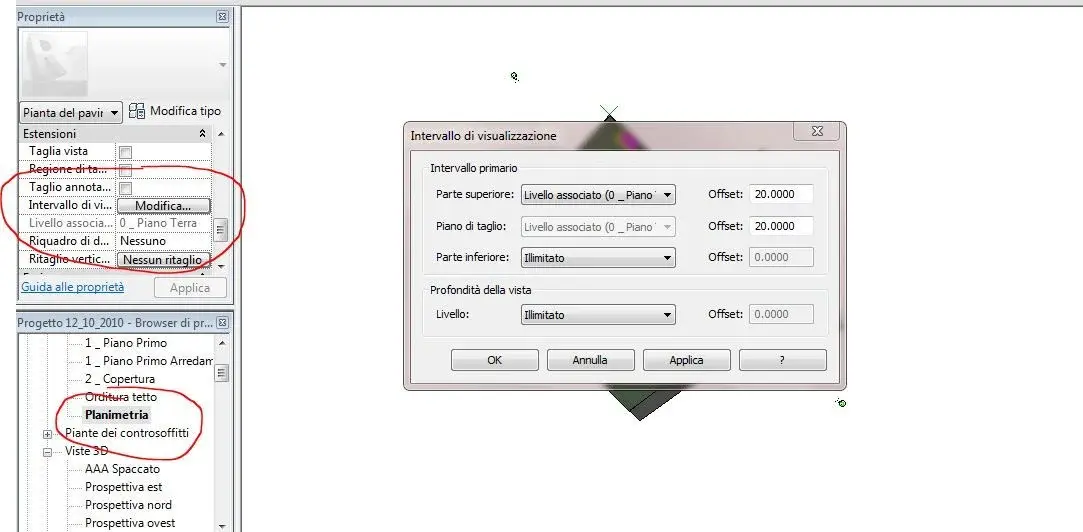1083x532 pixels.
Task: Click the Nessun ritaglio button
Action: coord(164,260)
